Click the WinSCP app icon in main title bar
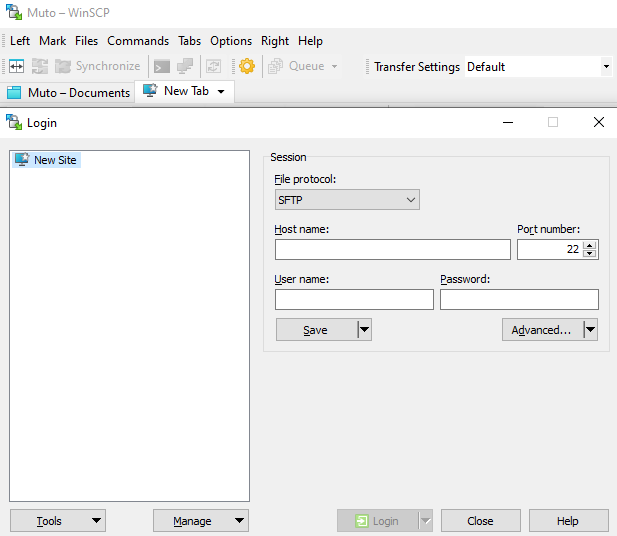 click(14, 12)
